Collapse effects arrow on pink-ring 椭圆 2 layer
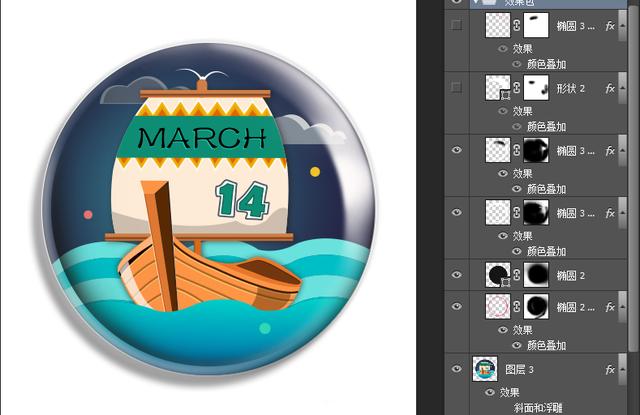Image resolution: width=640 pixels, height=415 pixels. click(x=623, y=305)
